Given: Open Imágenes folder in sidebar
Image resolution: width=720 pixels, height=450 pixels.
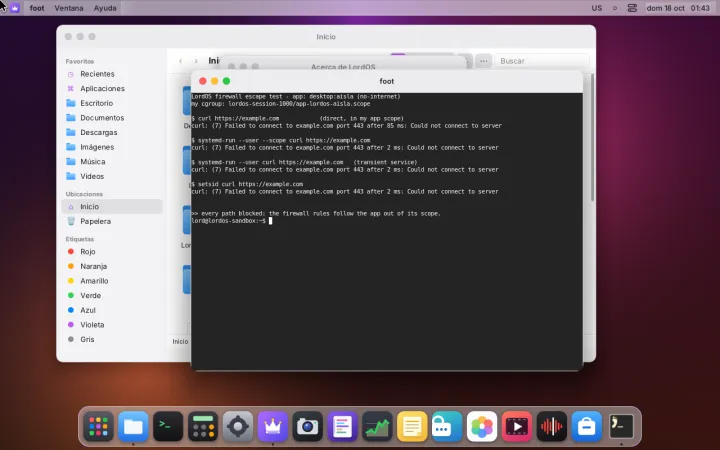Looking at the screenshot, I should point(112,147).
